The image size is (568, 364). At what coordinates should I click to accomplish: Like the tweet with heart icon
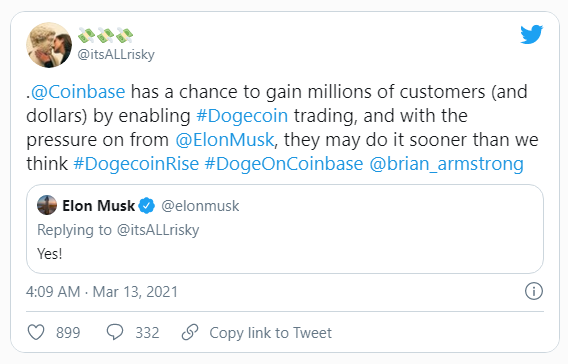coord(36,332)
